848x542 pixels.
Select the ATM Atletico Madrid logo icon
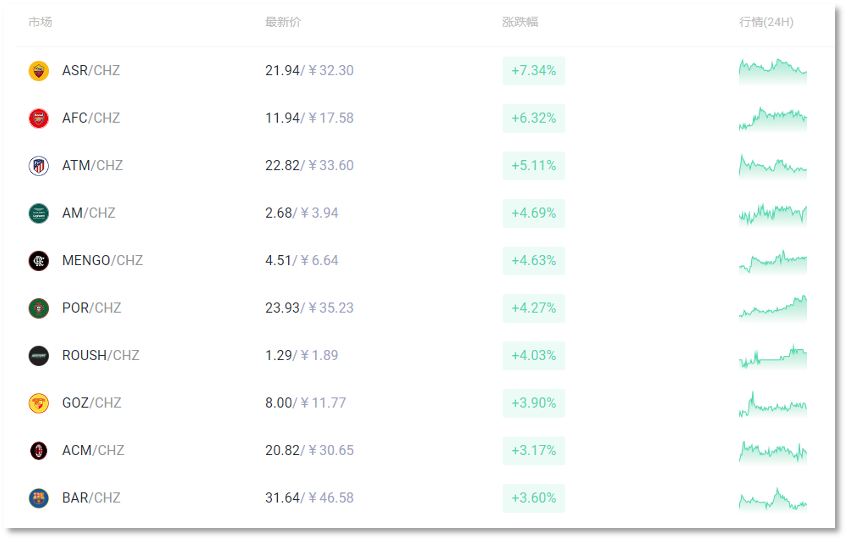pyautogui.click(x=38, y=166)
